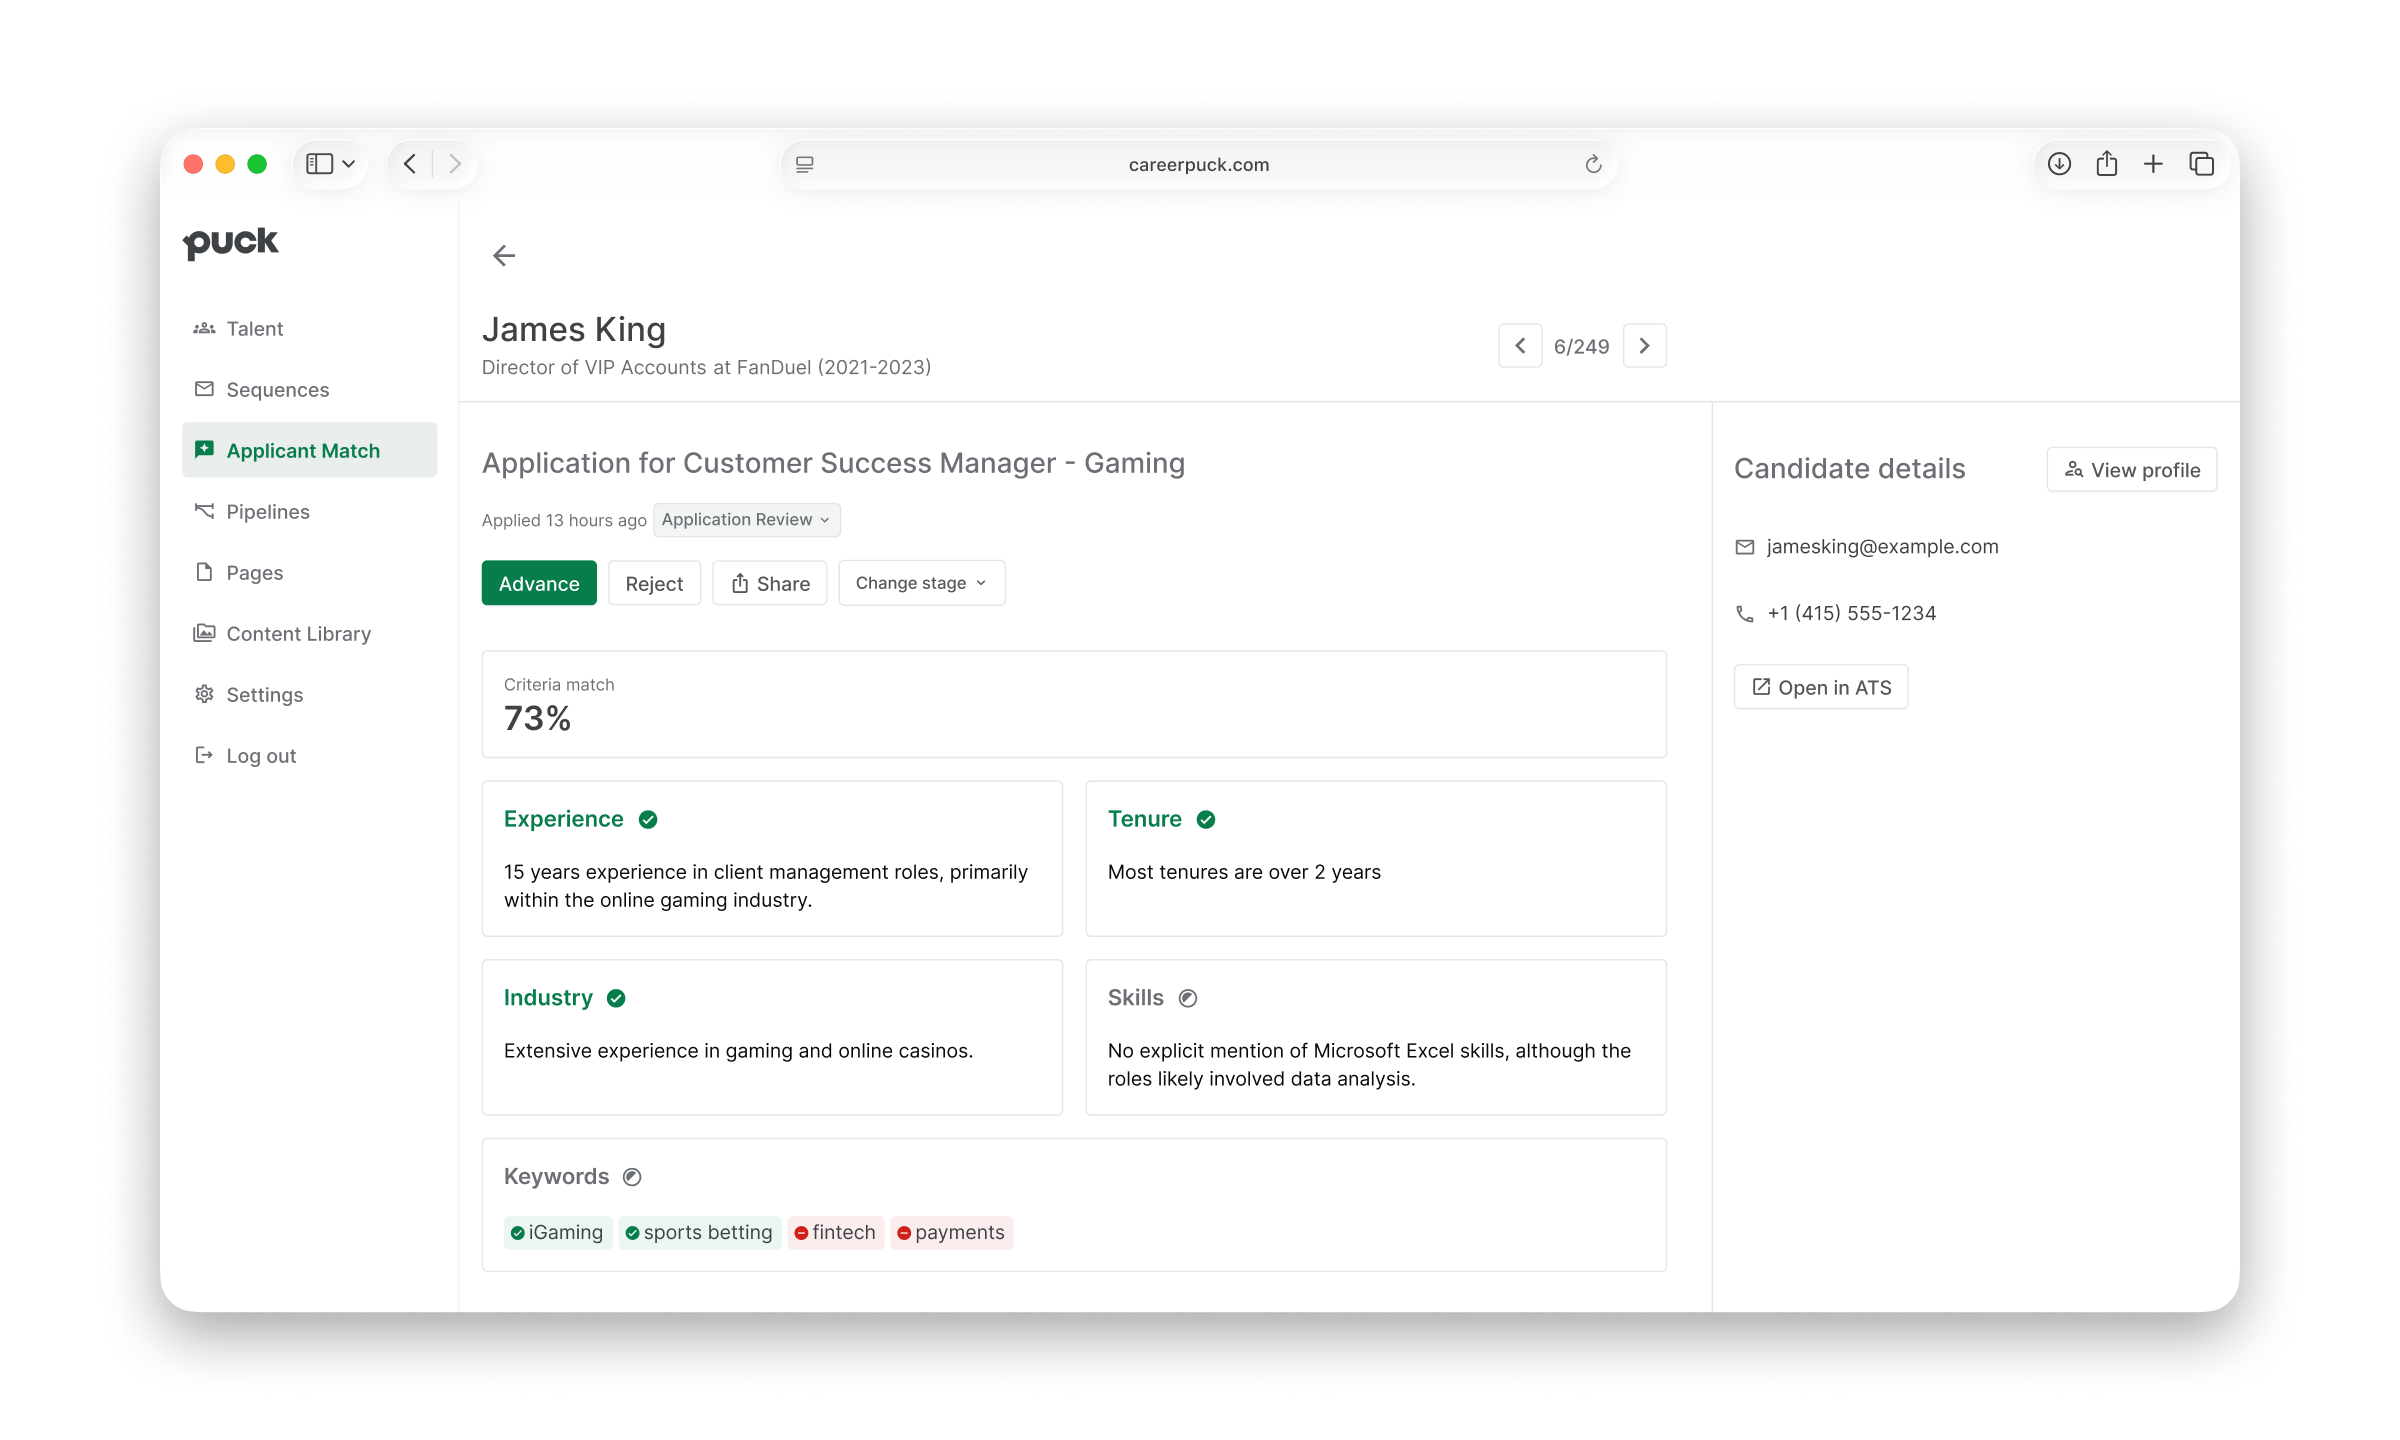Open the browser downloads icon

point(2059,164)
